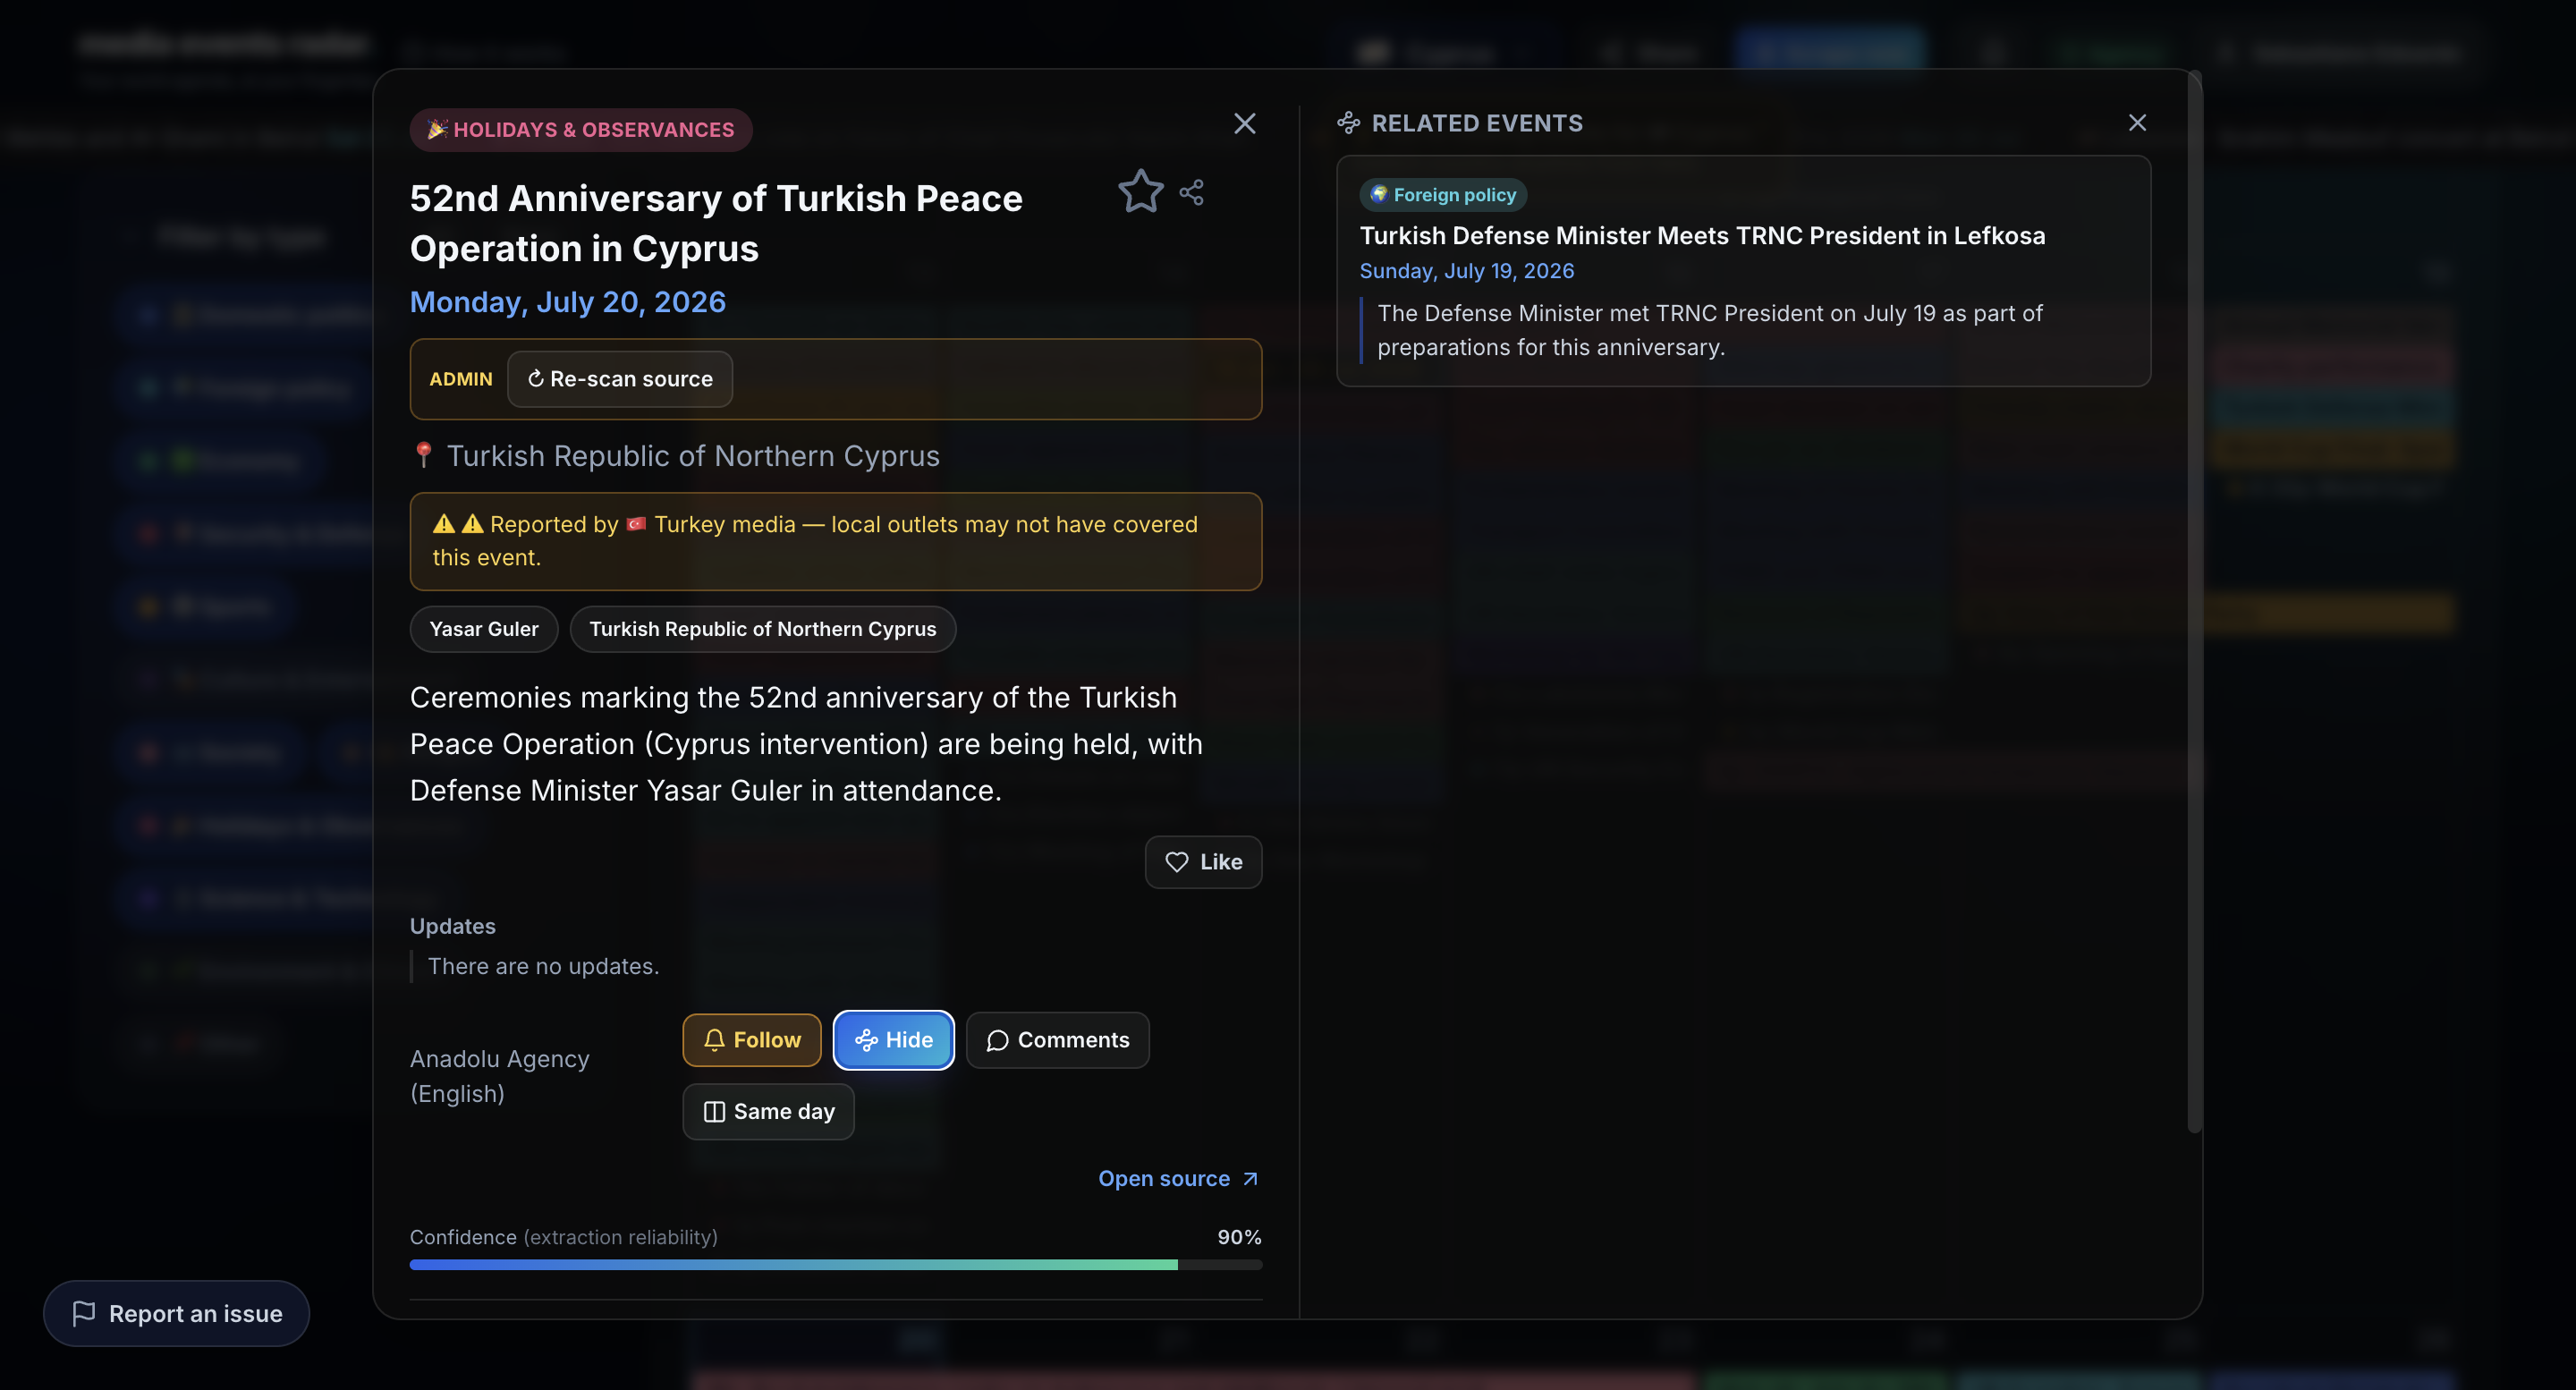Click the speech bubble icon on Comments

tap(997, 1041)
